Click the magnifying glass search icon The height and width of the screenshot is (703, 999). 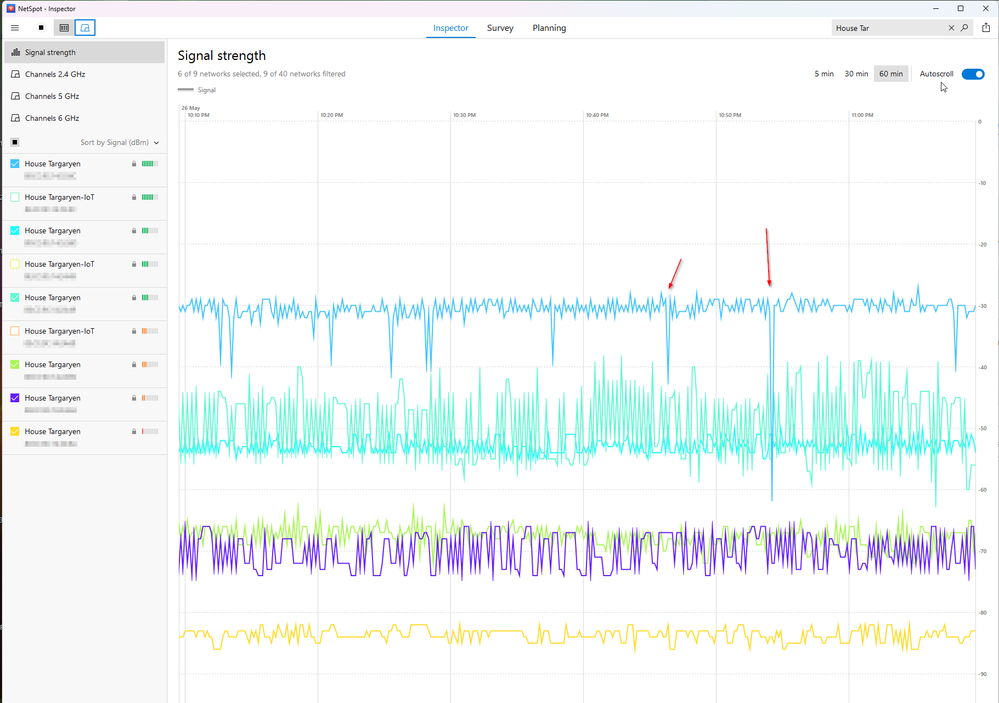click(x=965, y=28)
